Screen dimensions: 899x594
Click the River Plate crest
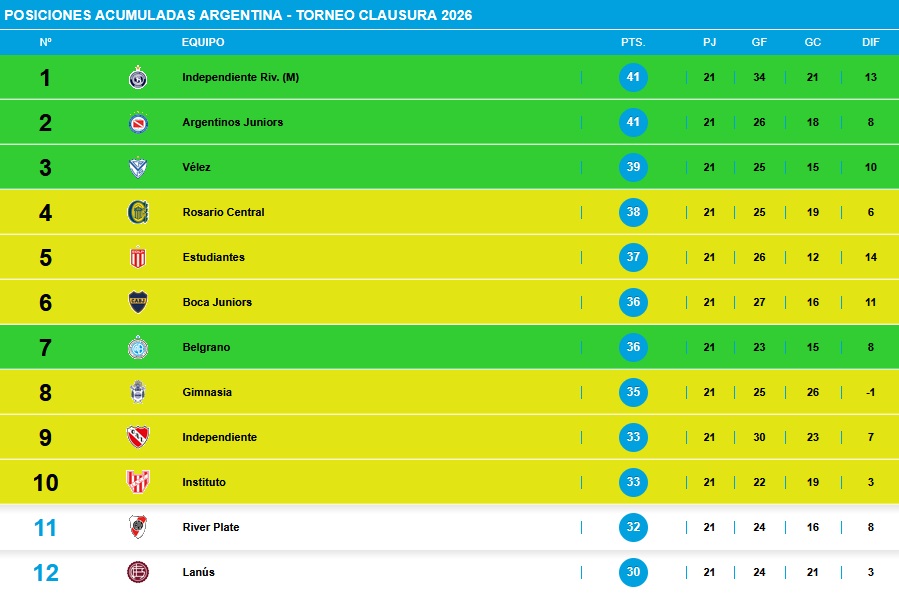(138, 527)
